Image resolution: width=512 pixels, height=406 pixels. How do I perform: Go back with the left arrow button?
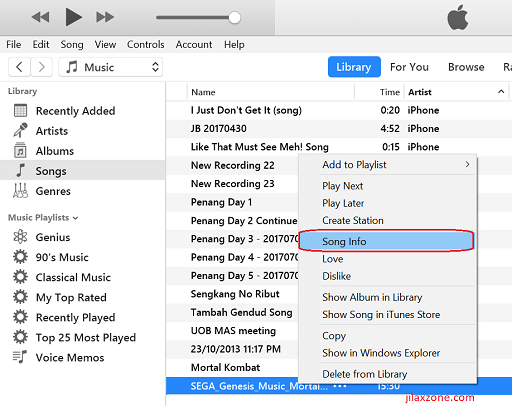(x=19, y=67)
